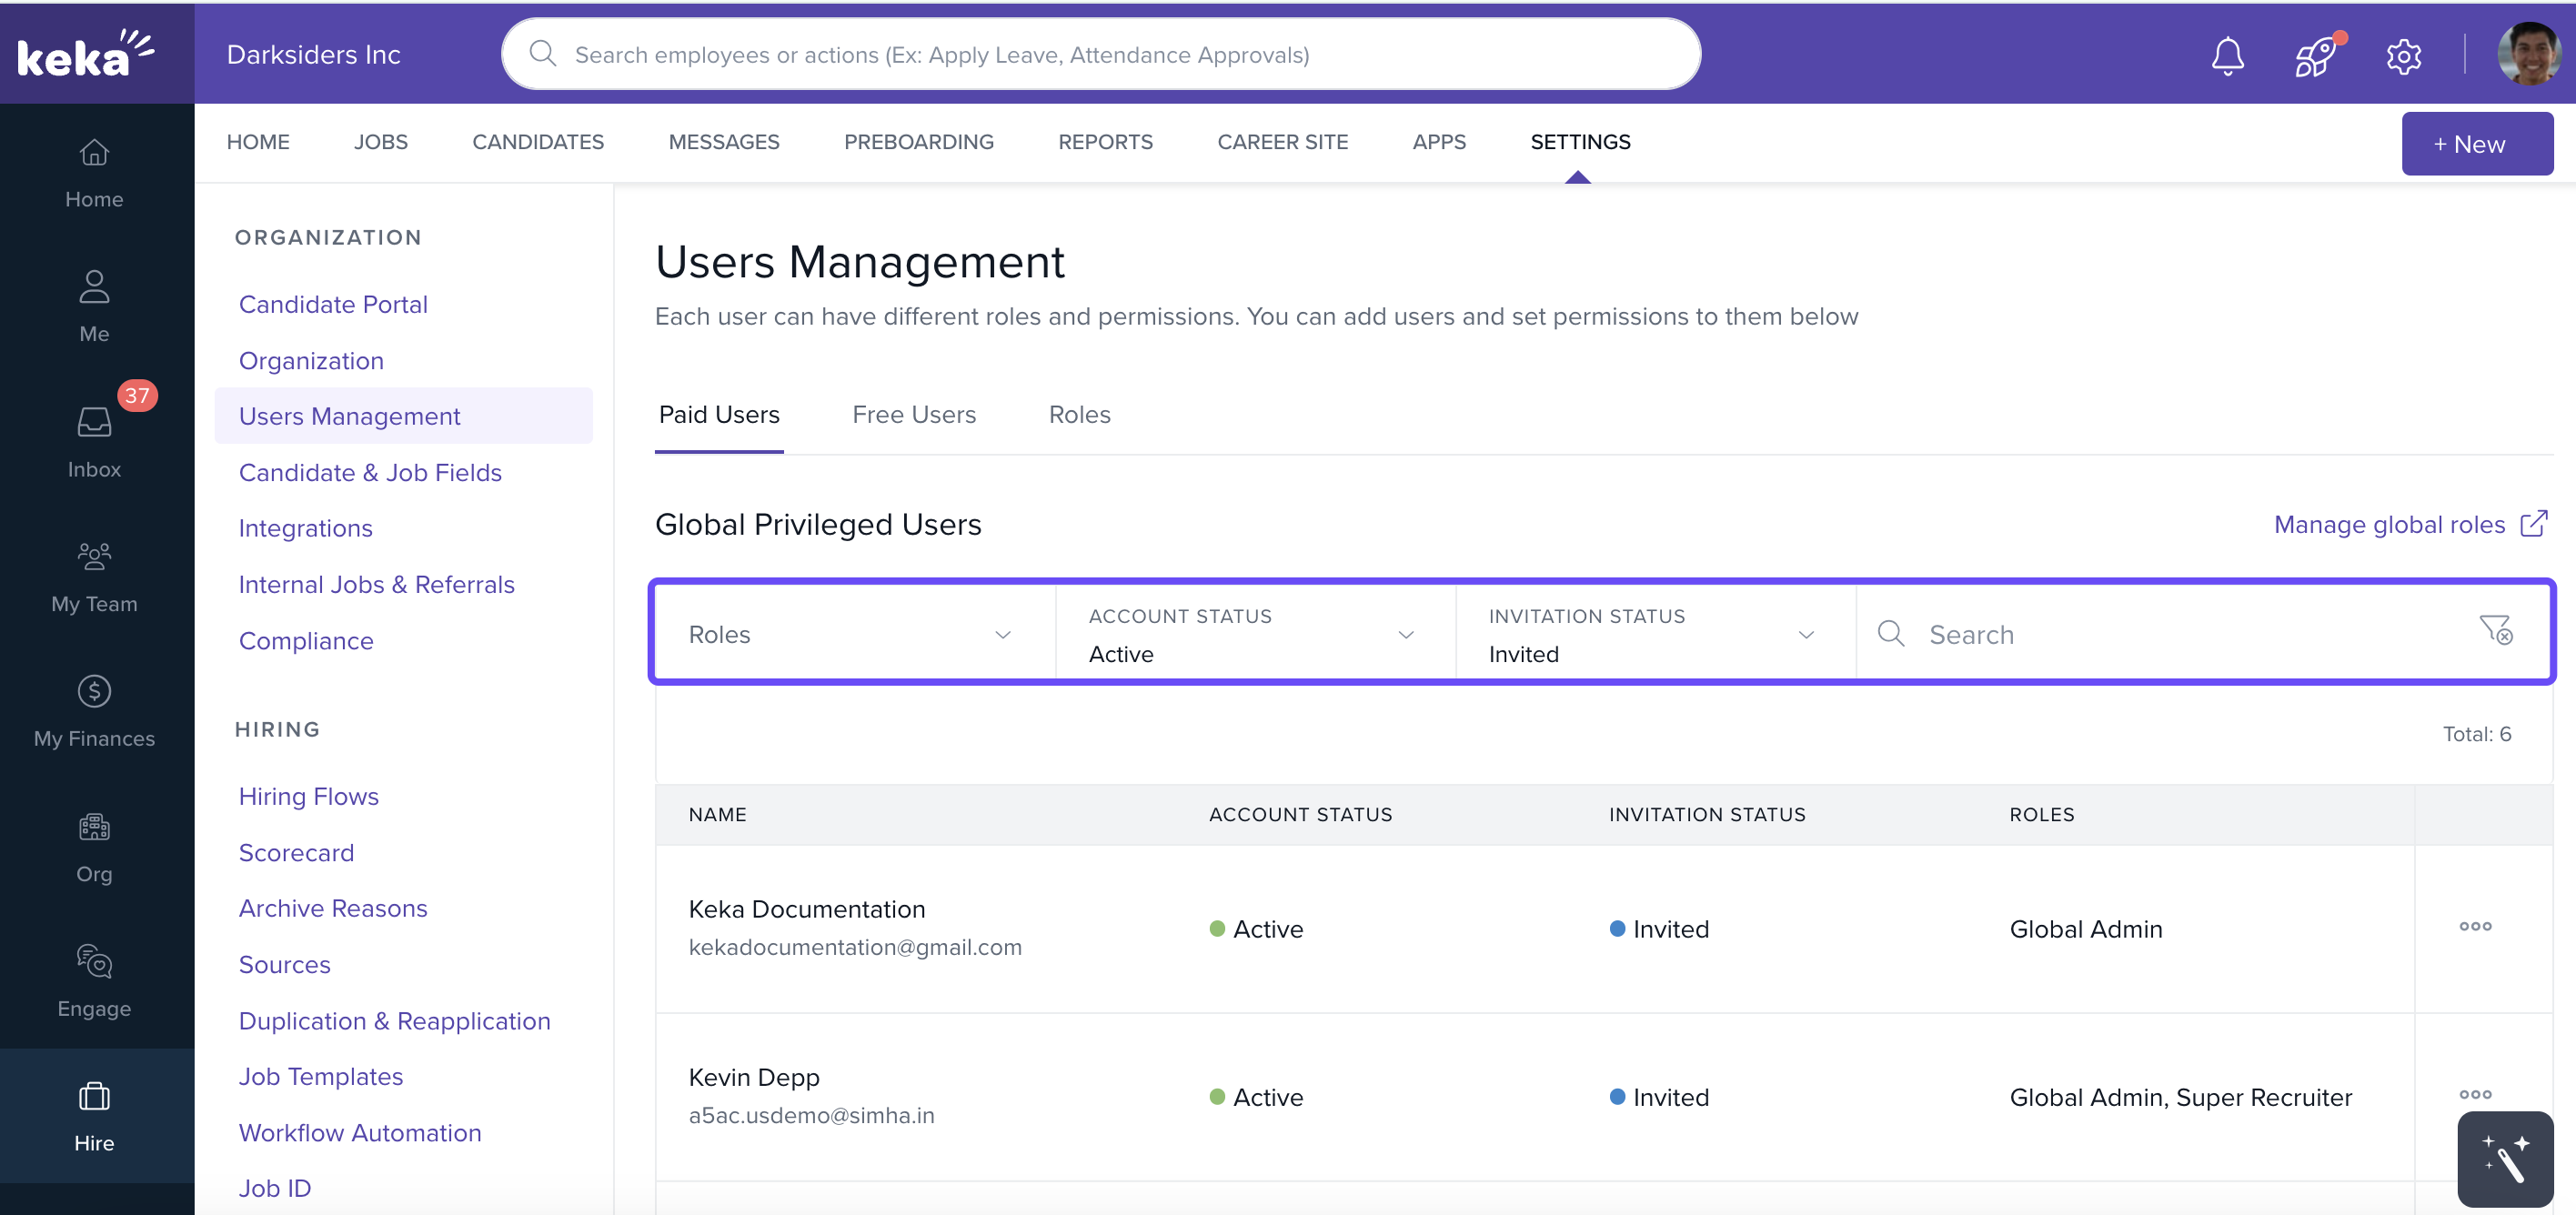Click the clear filters funnel icon
2576x1215 pixels.
coord(2496,630)
